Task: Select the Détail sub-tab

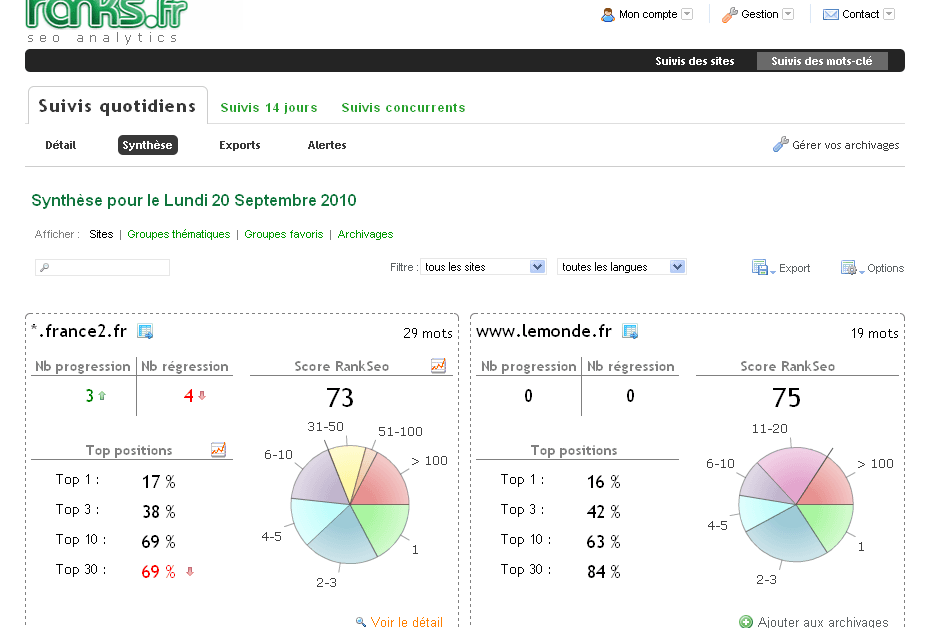Action: pos(60,145)
